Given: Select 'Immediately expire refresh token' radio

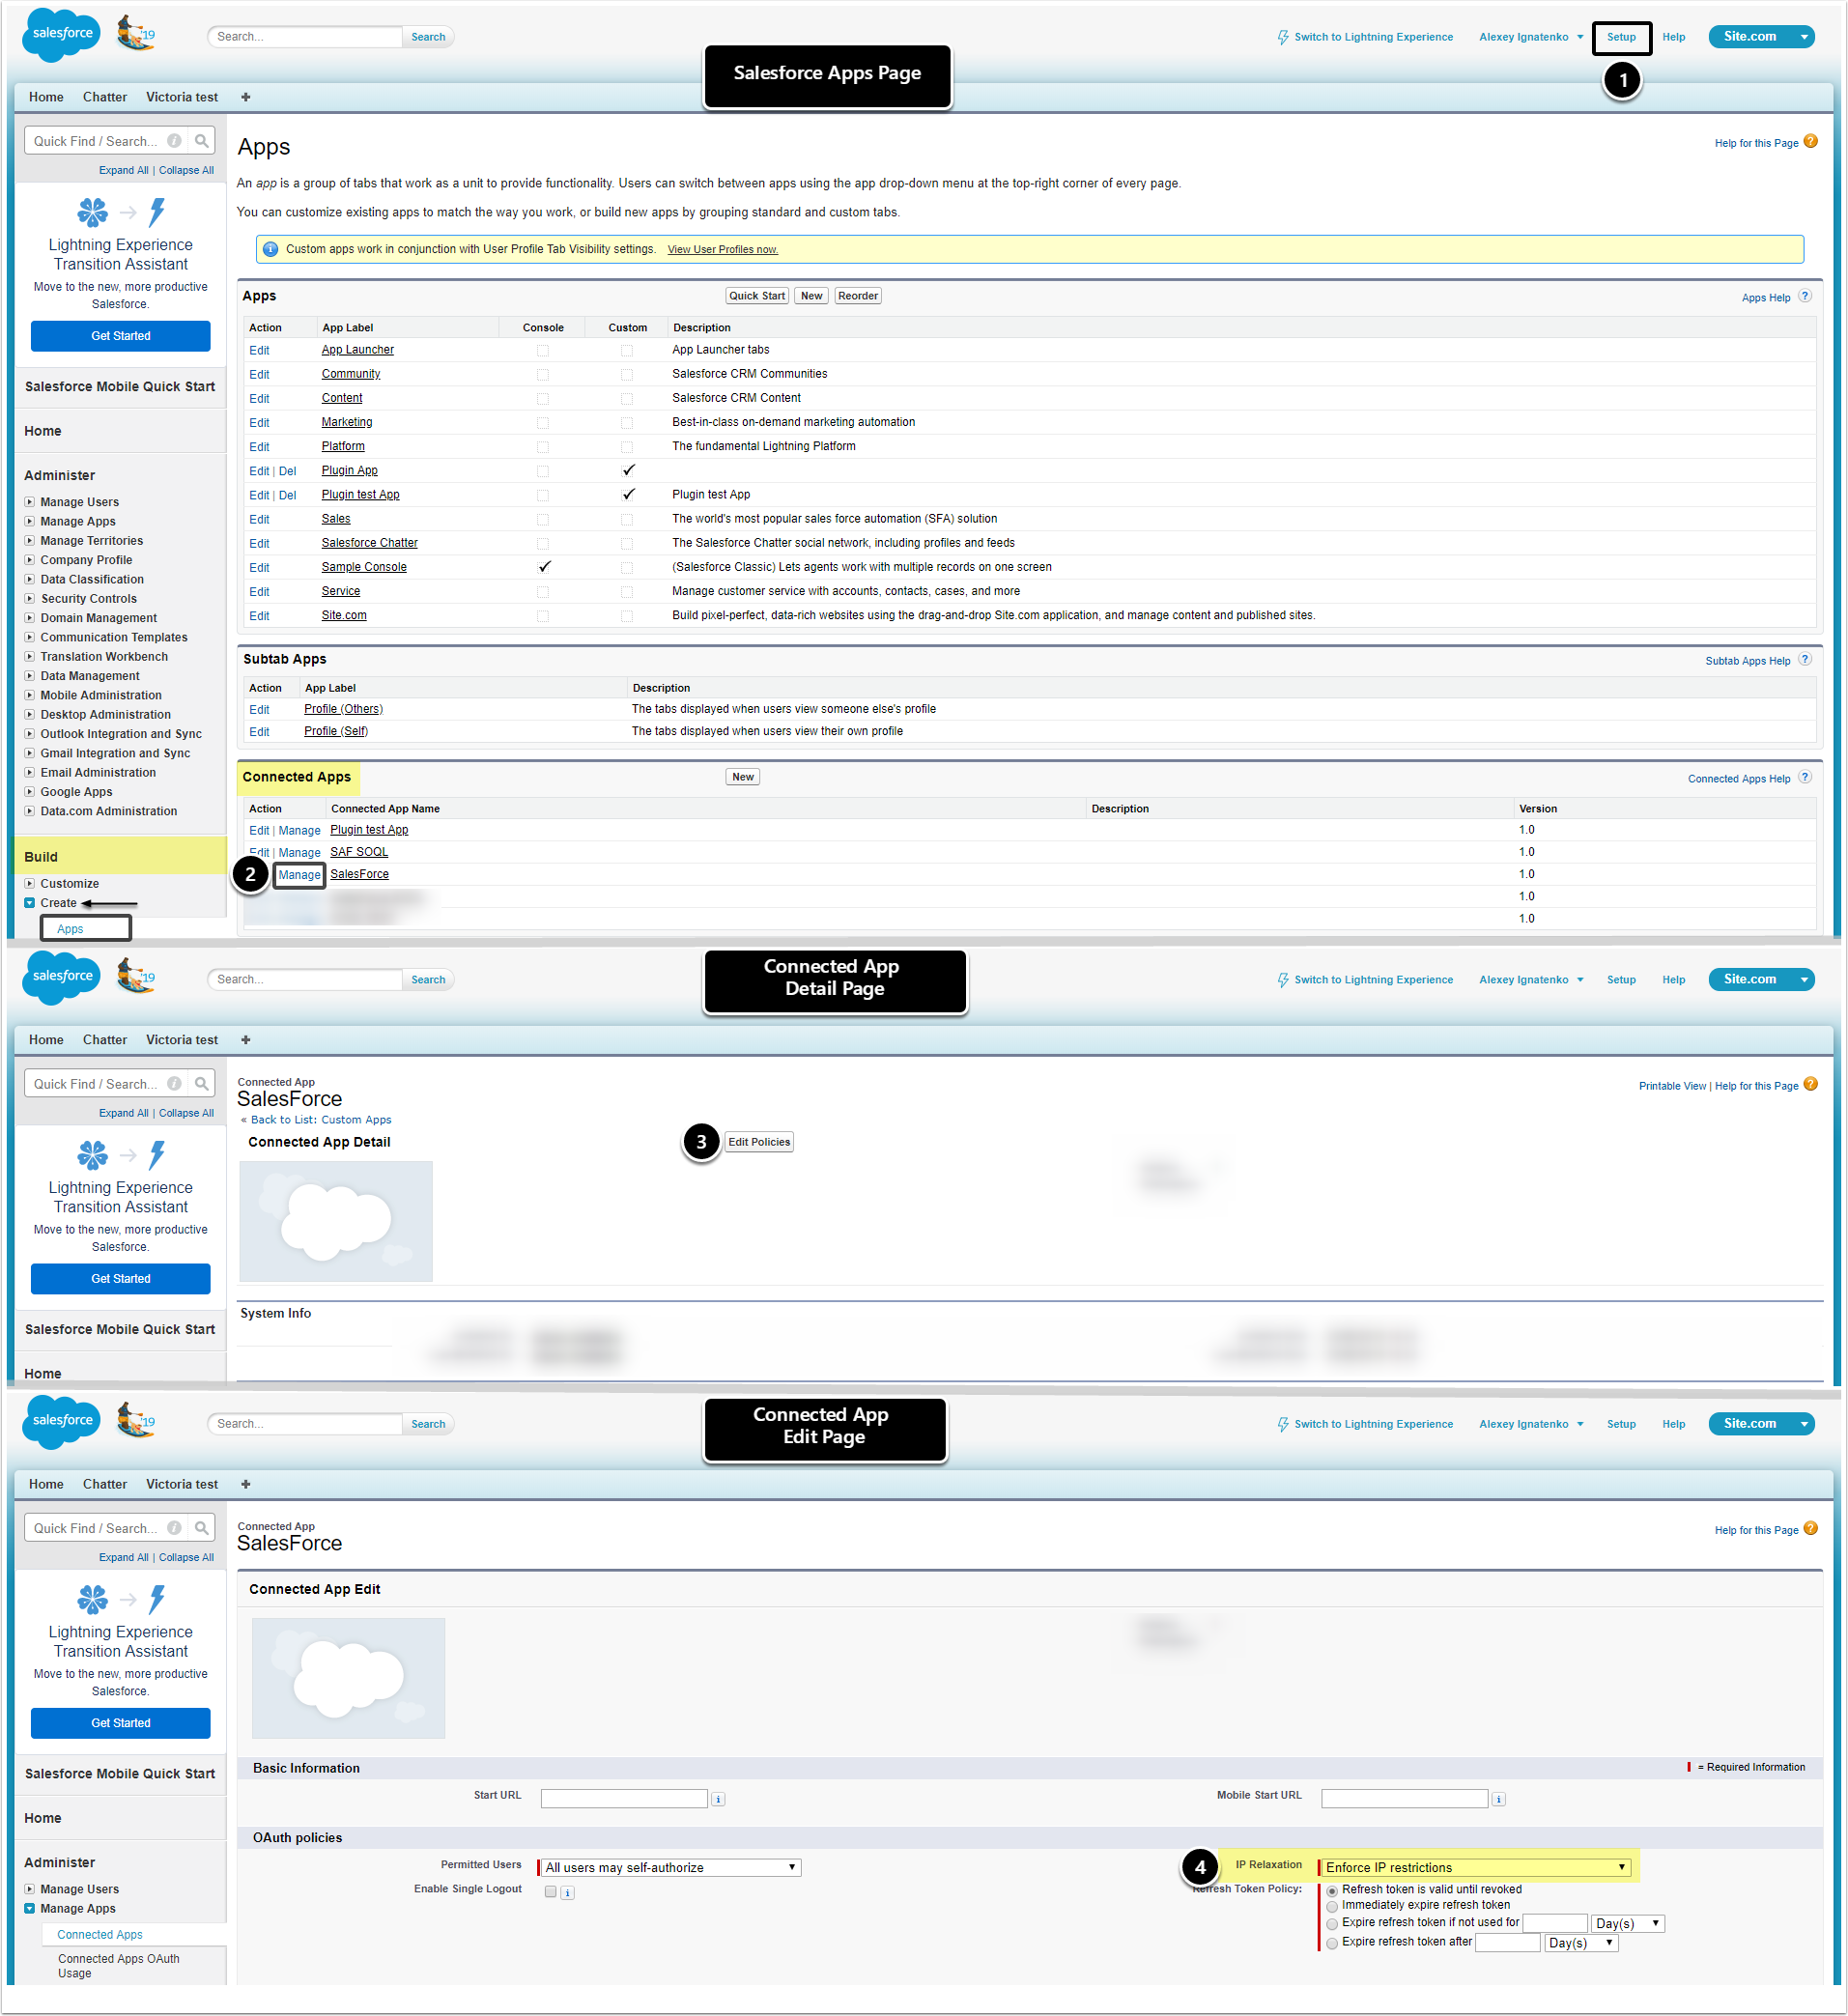Looking at the screenshot, I should point(1332,1907).
